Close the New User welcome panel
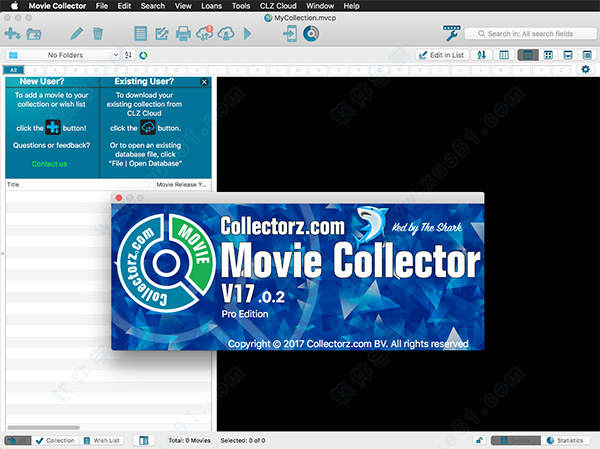This screenshot has width=600, height=449. 204,82
